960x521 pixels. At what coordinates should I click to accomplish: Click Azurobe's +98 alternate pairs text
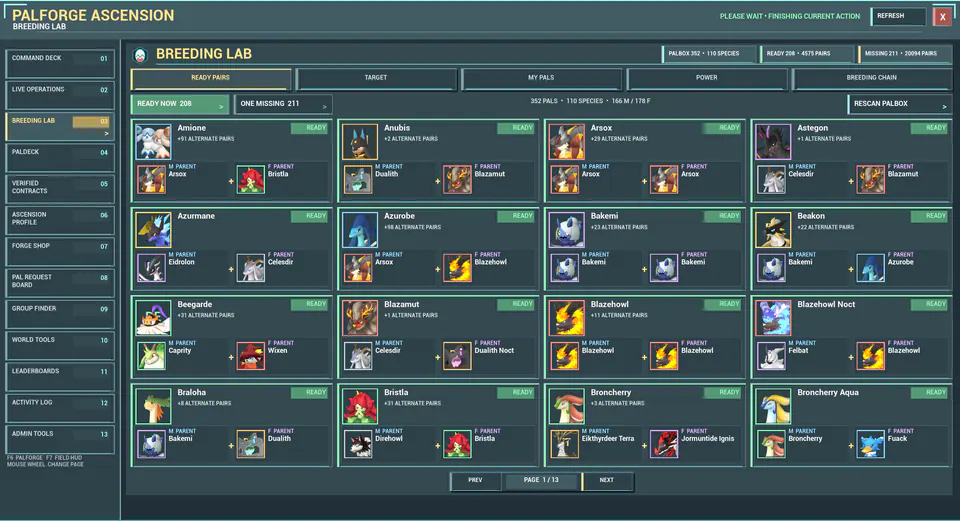[413, 227]
